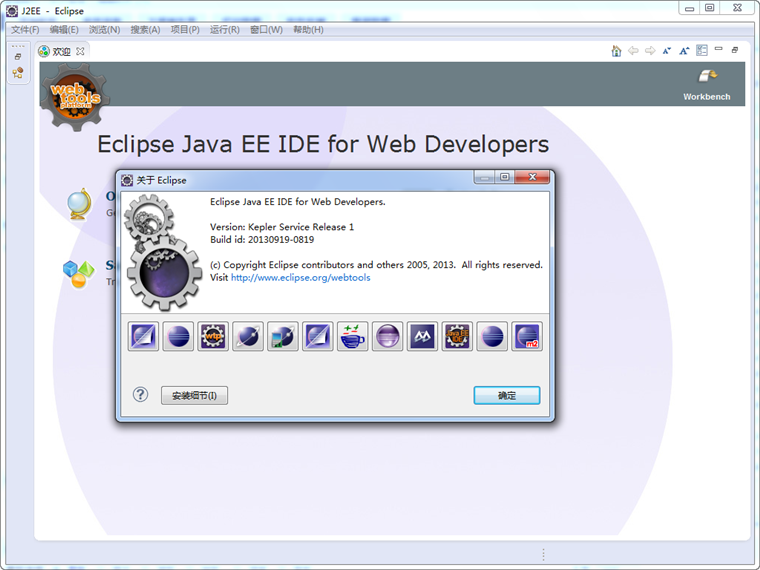760x570 pixels.
Task: Click the coffee cup plugin icon
Action: point(353,336)
